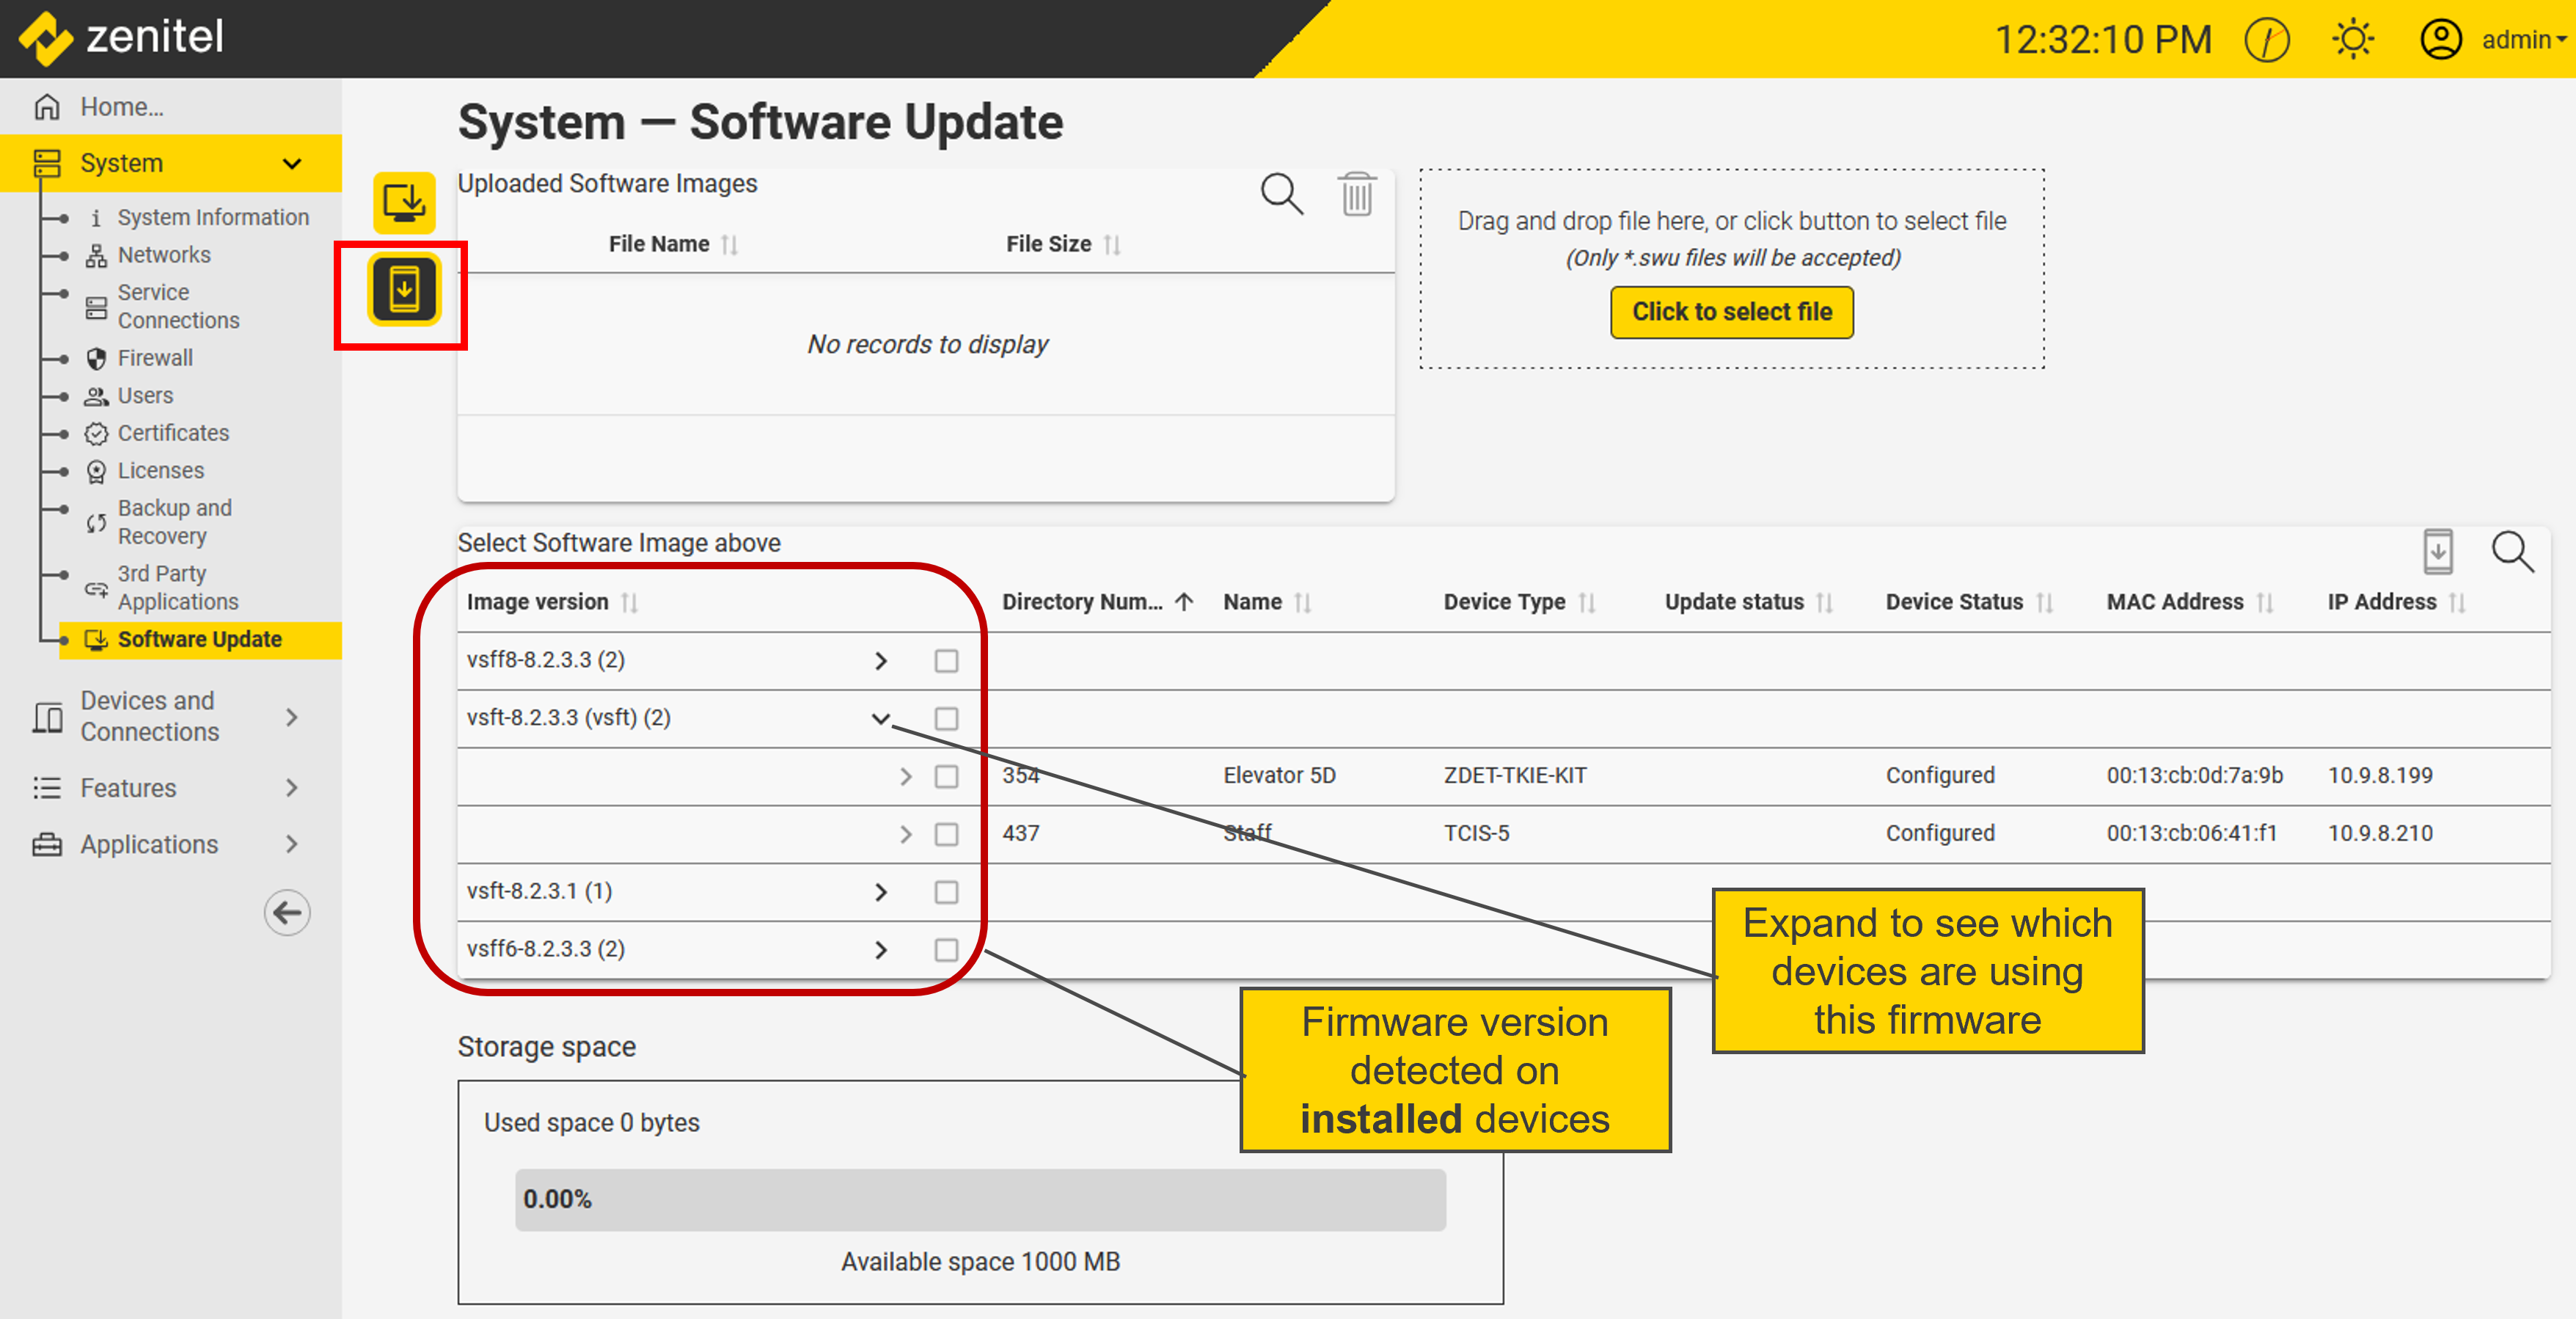The image size is (2576, 1319).
Task: Collapse the vsft-8.2.3.3 (vsft) row
Action: click(880, 719)
